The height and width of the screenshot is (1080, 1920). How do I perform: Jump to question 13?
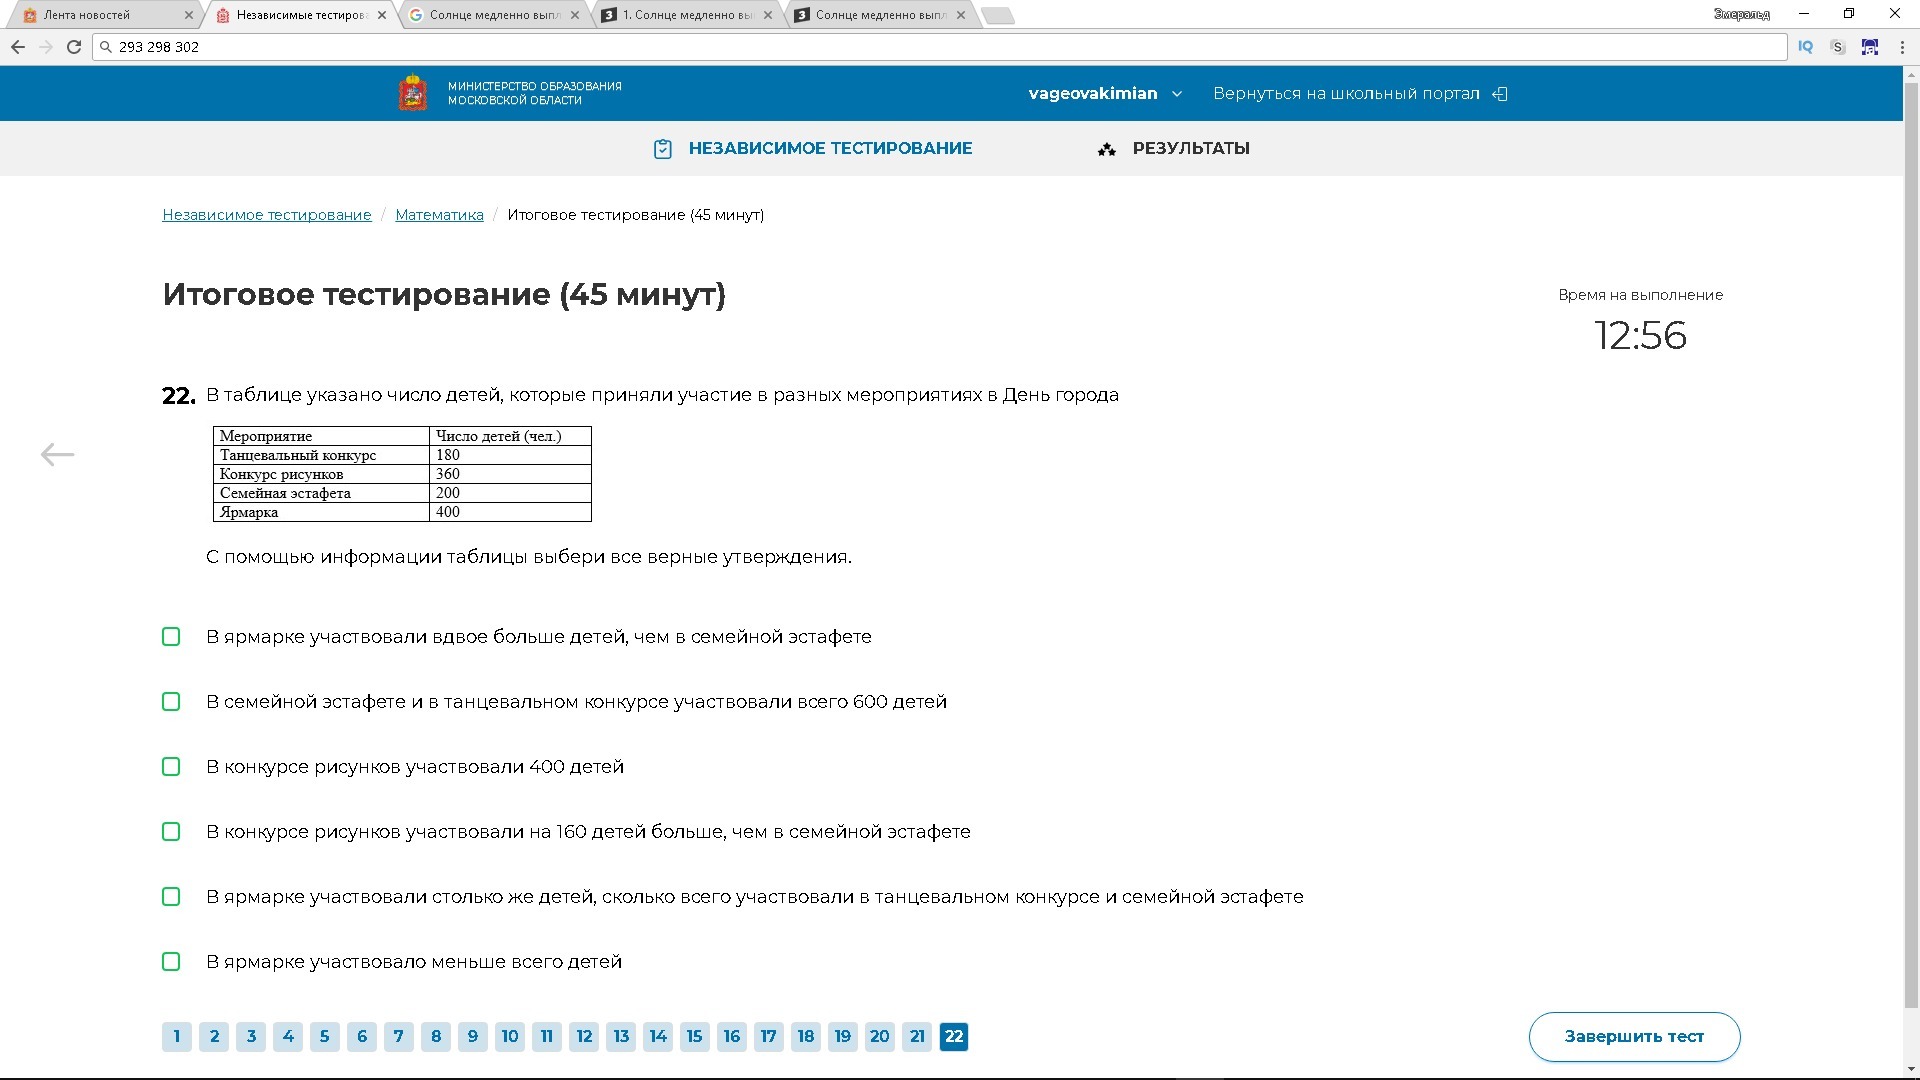coord(621,1037)
